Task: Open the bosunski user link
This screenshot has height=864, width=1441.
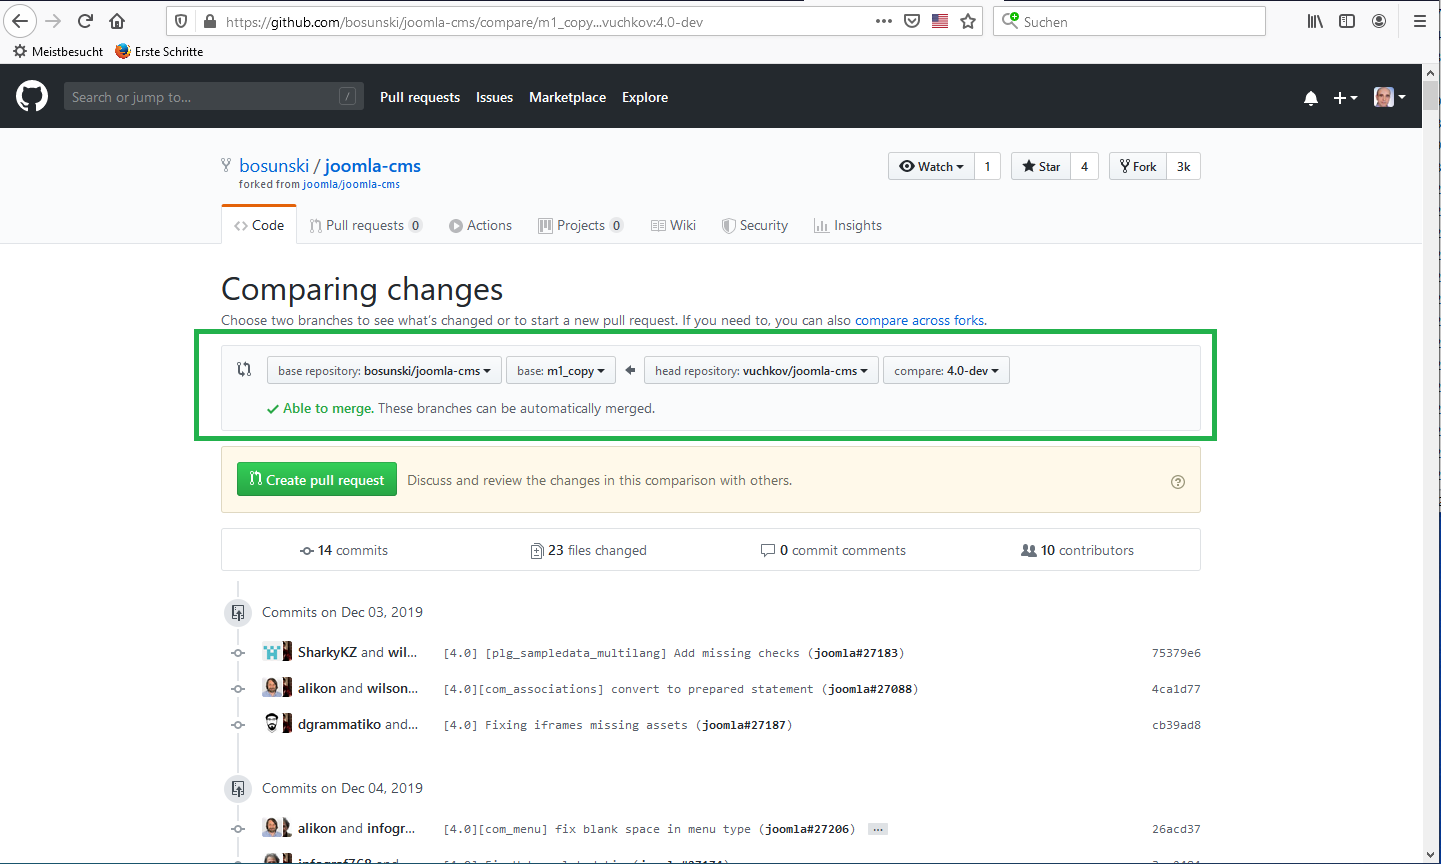Action: tap(274, 166)
